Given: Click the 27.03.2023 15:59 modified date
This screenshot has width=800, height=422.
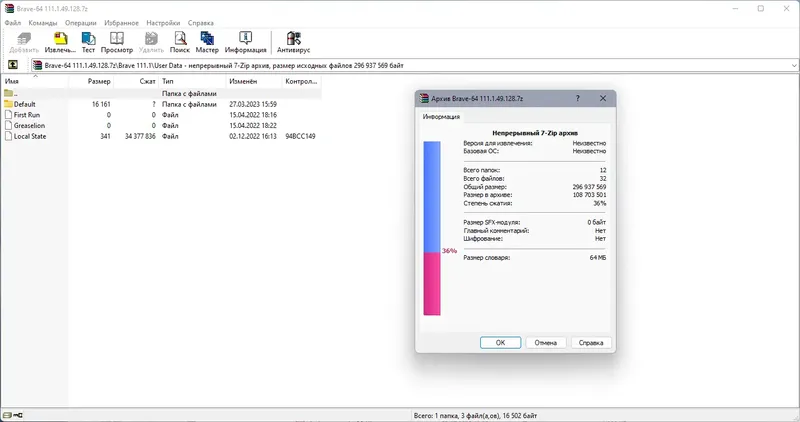Looking at the screenshot, I should tap(253, 104).
